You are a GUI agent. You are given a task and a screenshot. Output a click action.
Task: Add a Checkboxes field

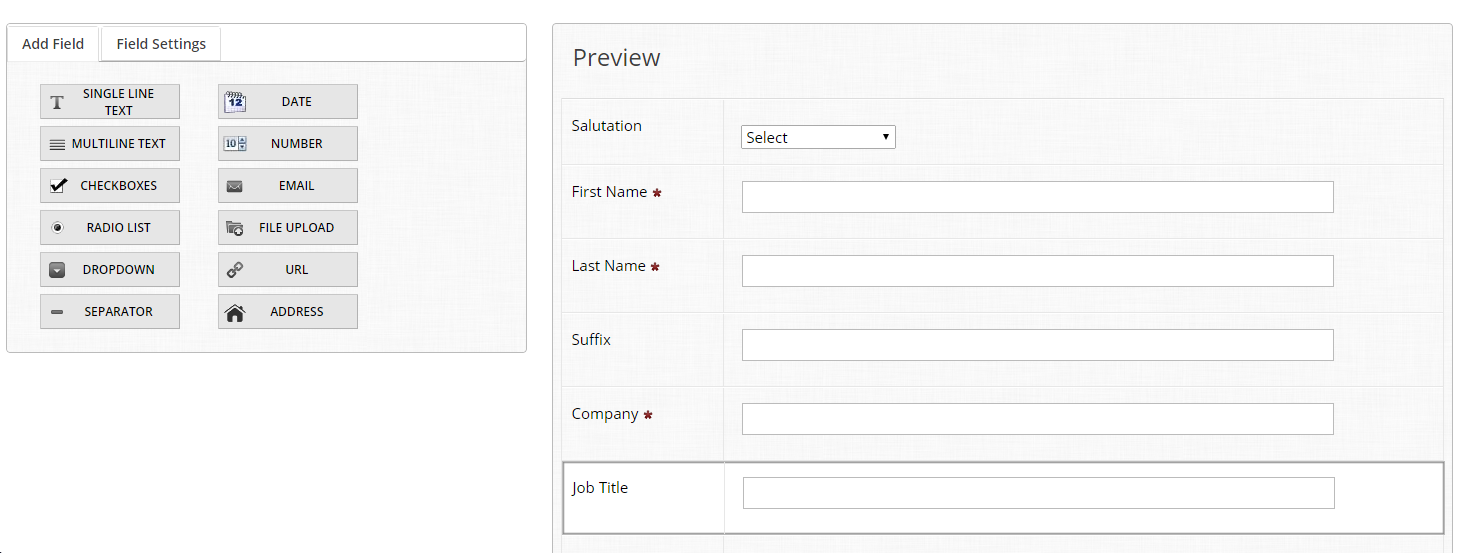click(x=110, y=186)
